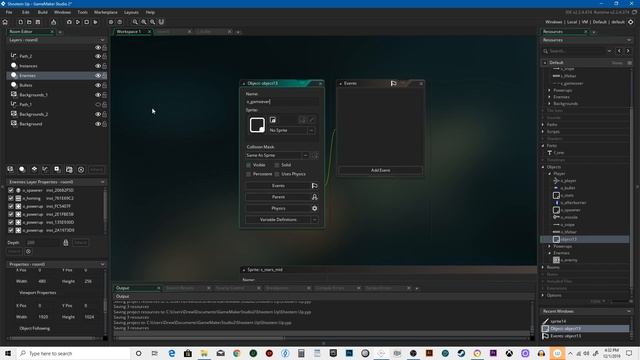Screen dimensions: 640x360
Task: Collapse the Recent Windows panel arrow
Action: (629, 311)
